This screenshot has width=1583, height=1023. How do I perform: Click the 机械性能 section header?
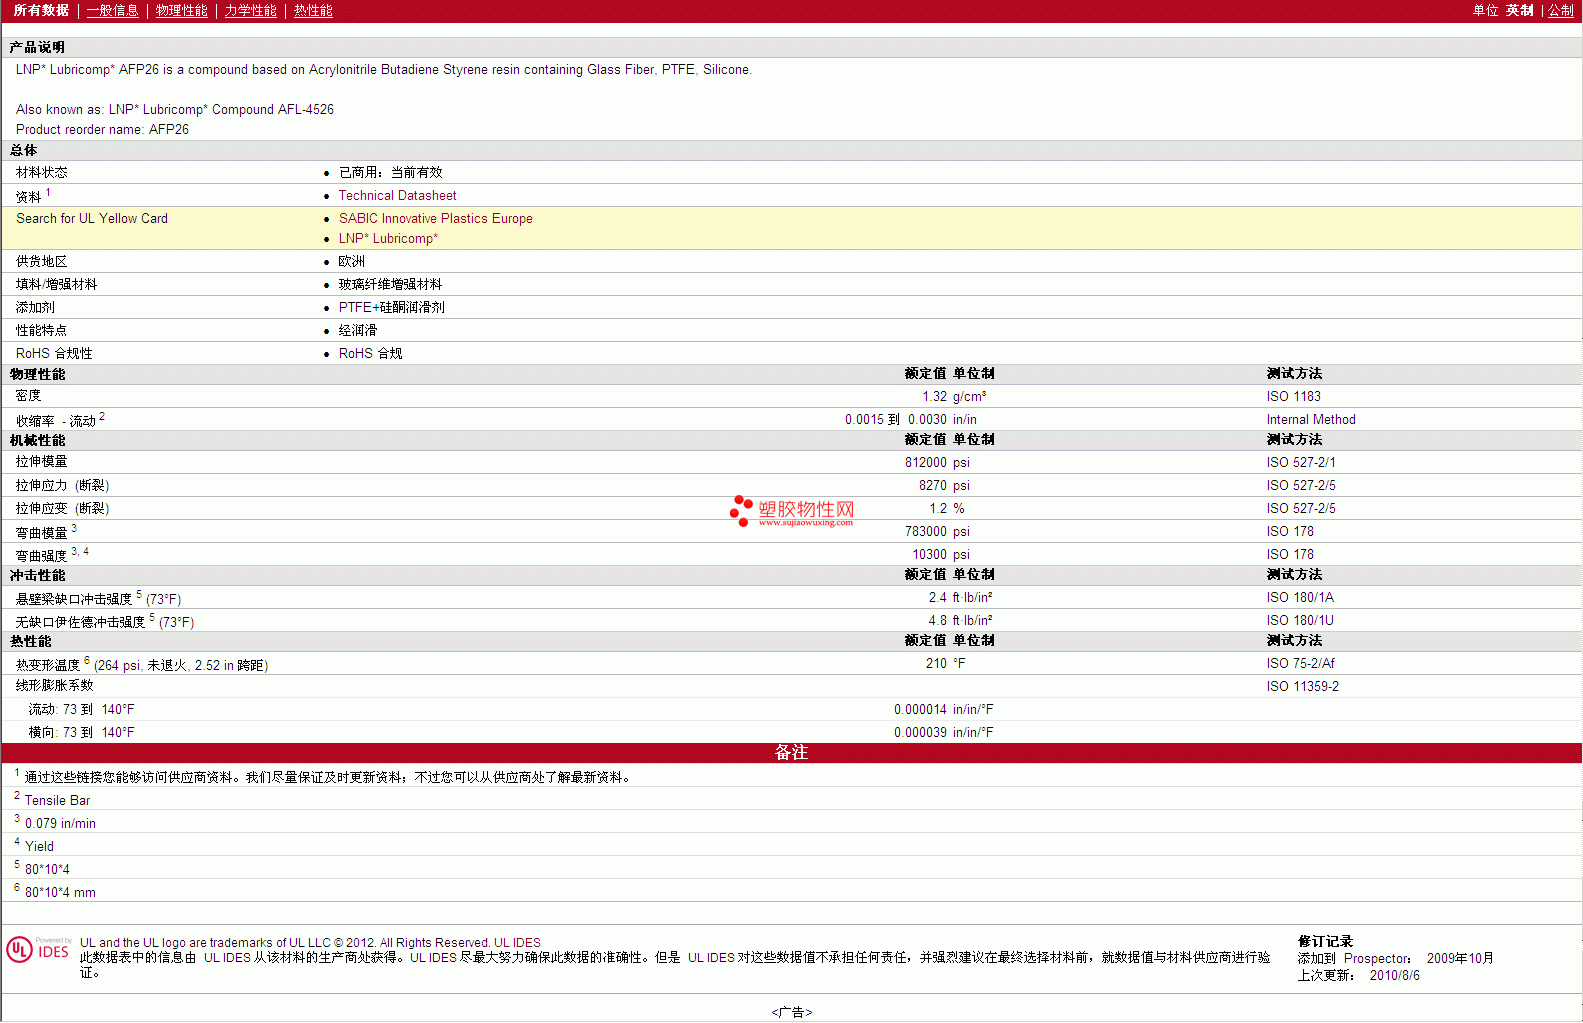click(37, 441)
